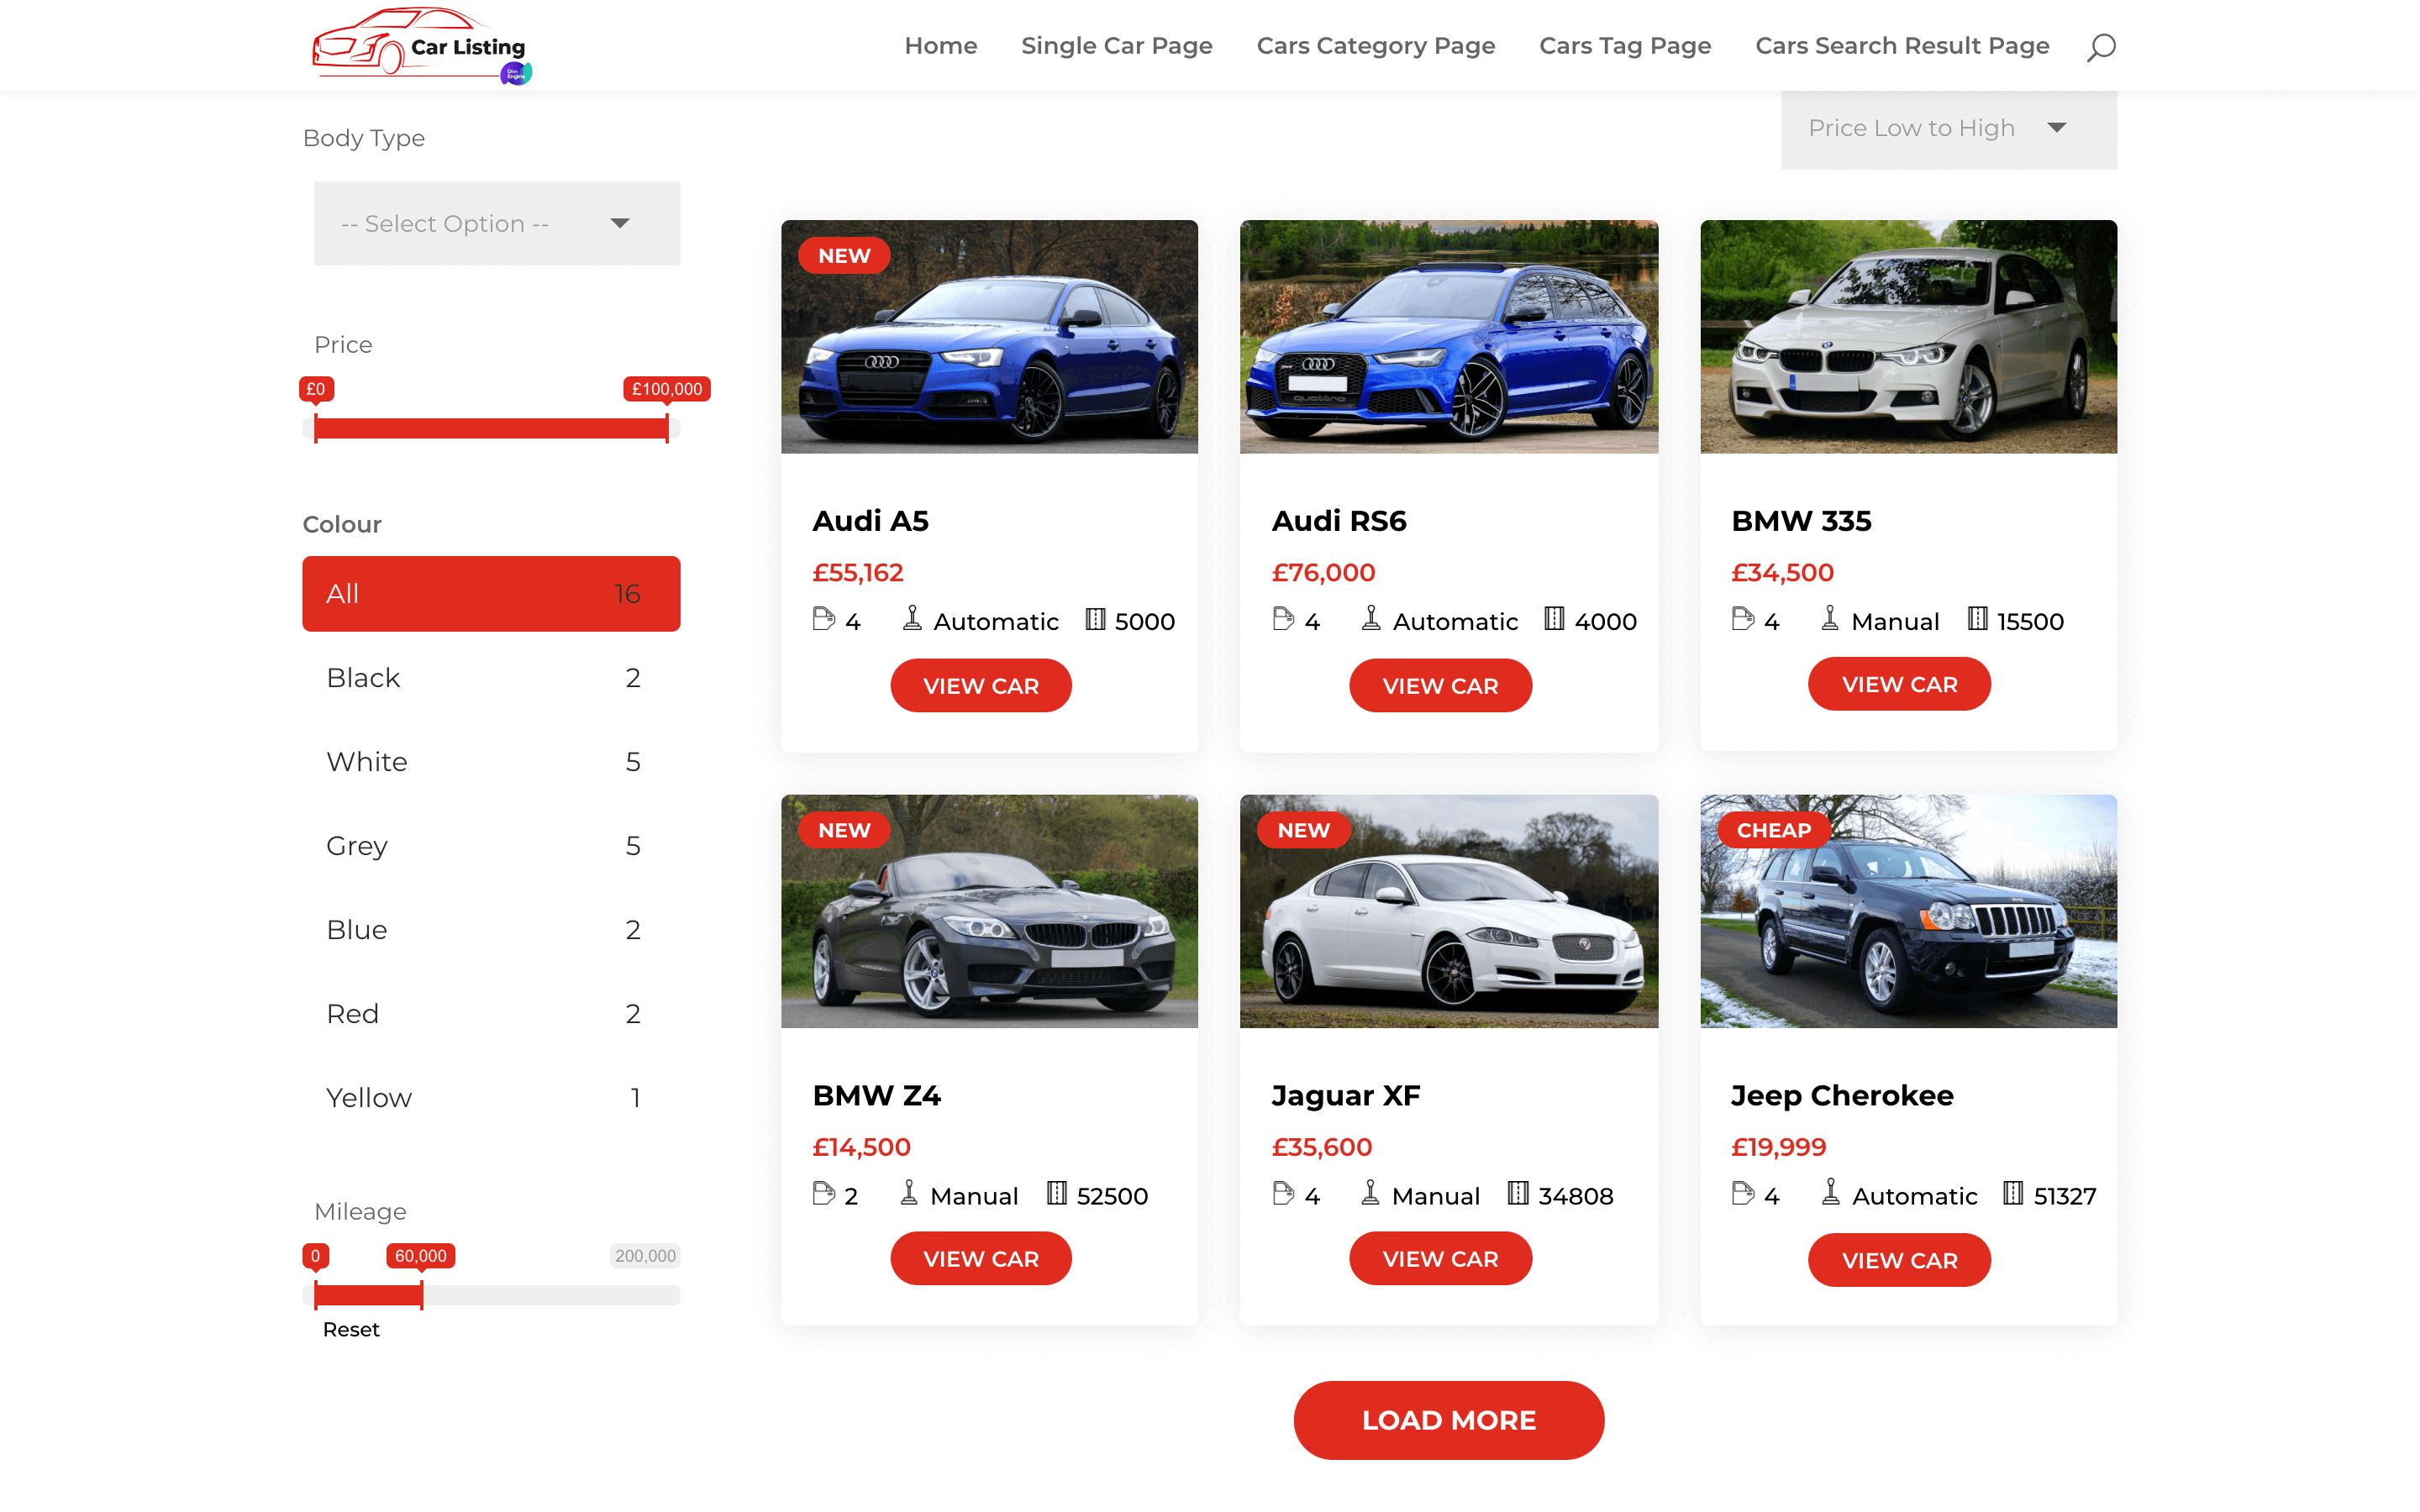Screen dimensions: 2420x1512
Task: Click the Audi RS6 title
Action: pos(1339,521)
